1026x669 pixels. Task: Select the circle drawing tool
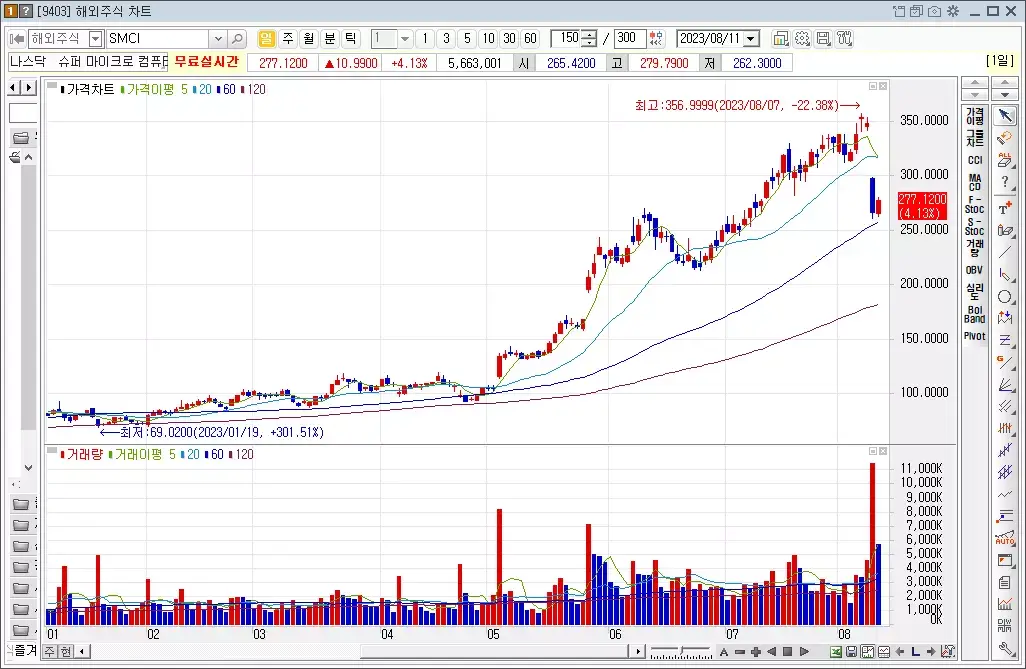point(1005,297)
